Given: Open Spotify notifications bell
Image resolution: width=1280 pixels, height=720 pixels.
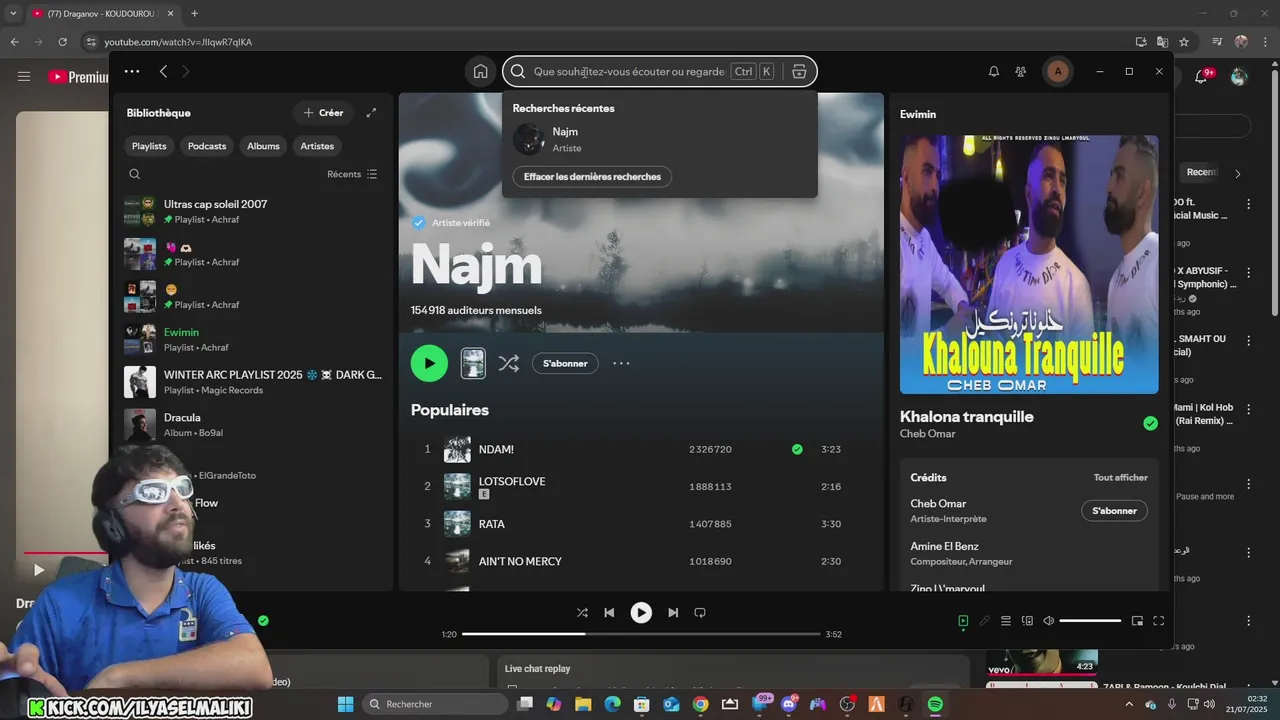Looking at the screenshot, I should tap(994, 71).
